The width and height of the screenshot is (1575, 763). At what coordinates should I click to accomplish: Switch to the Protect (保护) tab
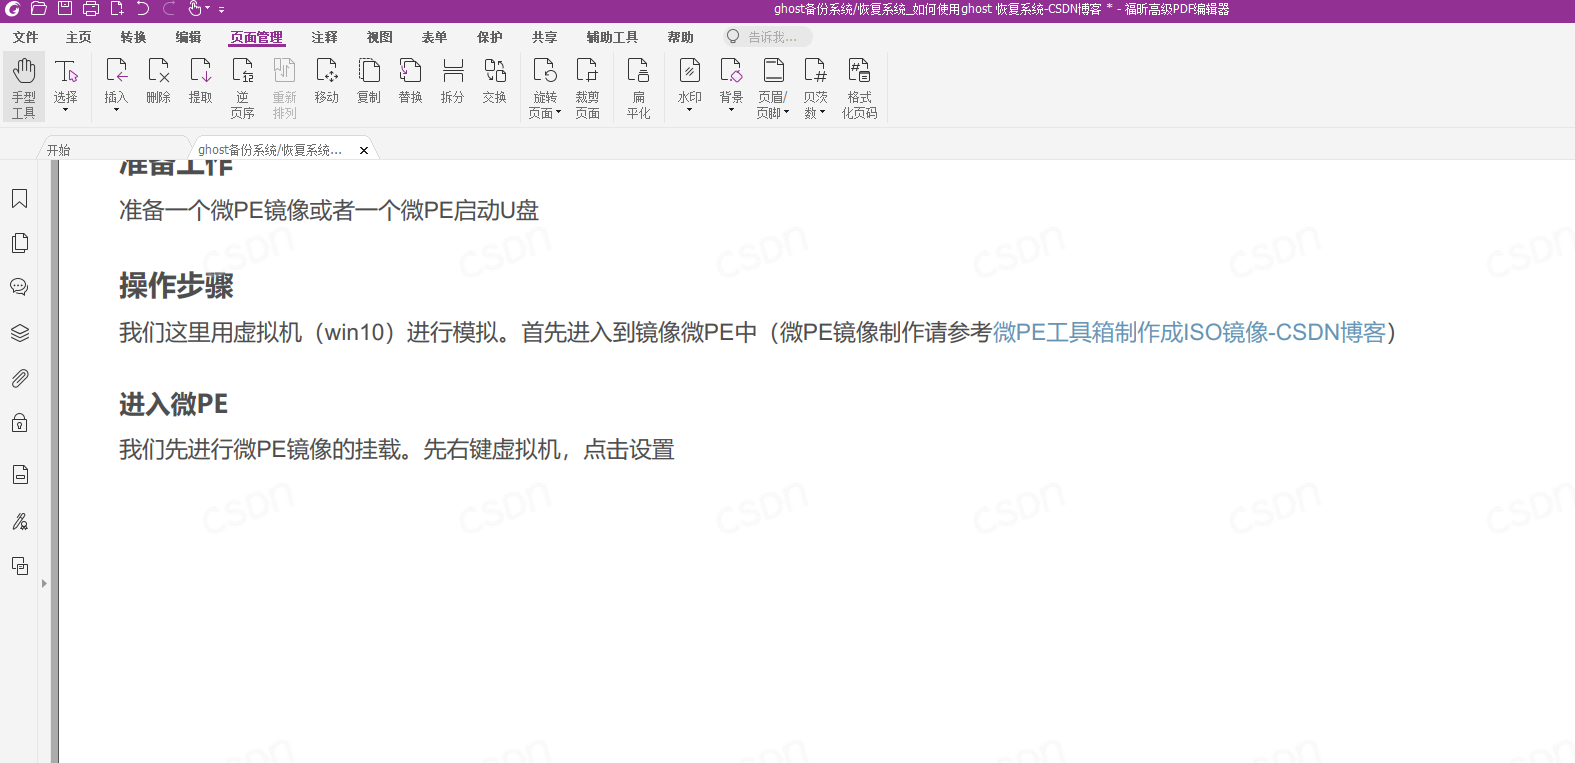pos(489,37)
